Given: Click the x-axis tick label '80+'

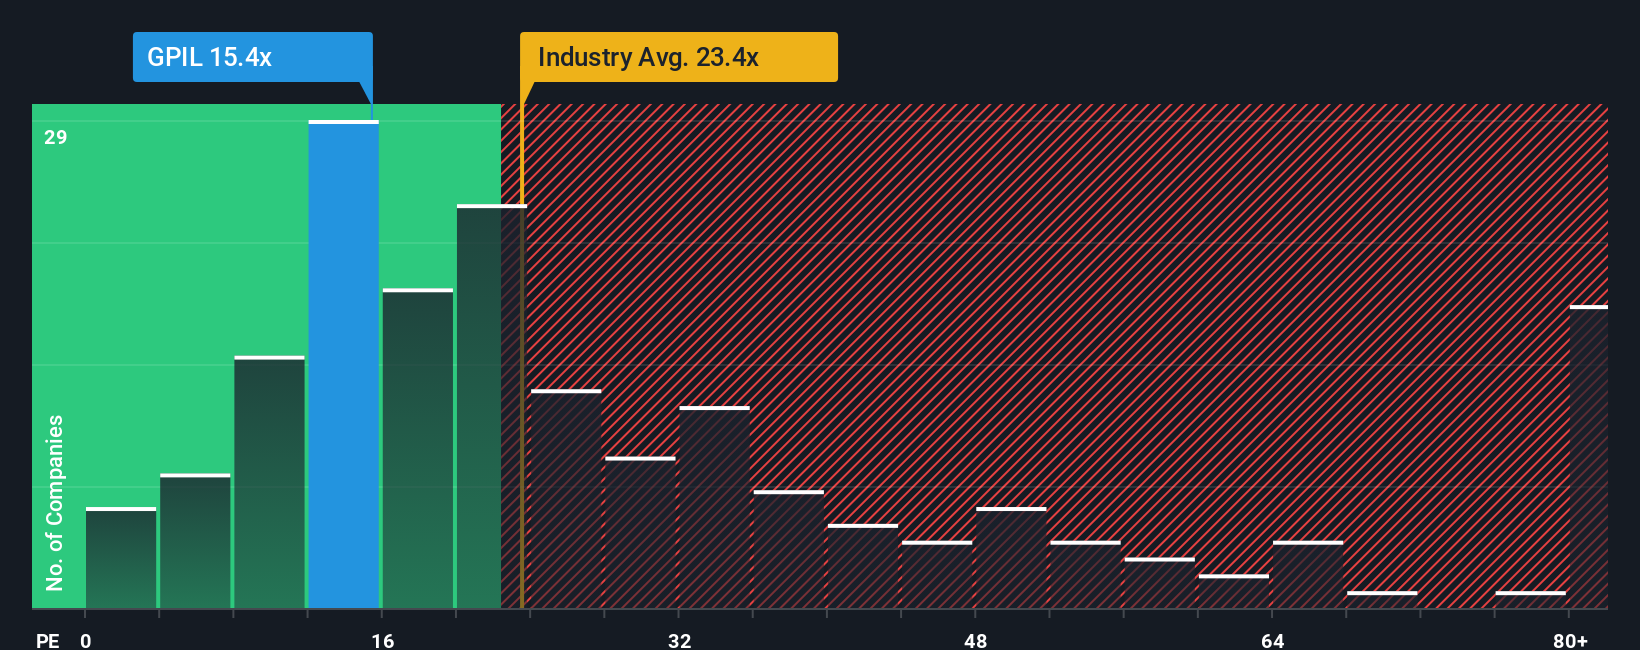Looking at the screenshot, I should (1570, 640).
